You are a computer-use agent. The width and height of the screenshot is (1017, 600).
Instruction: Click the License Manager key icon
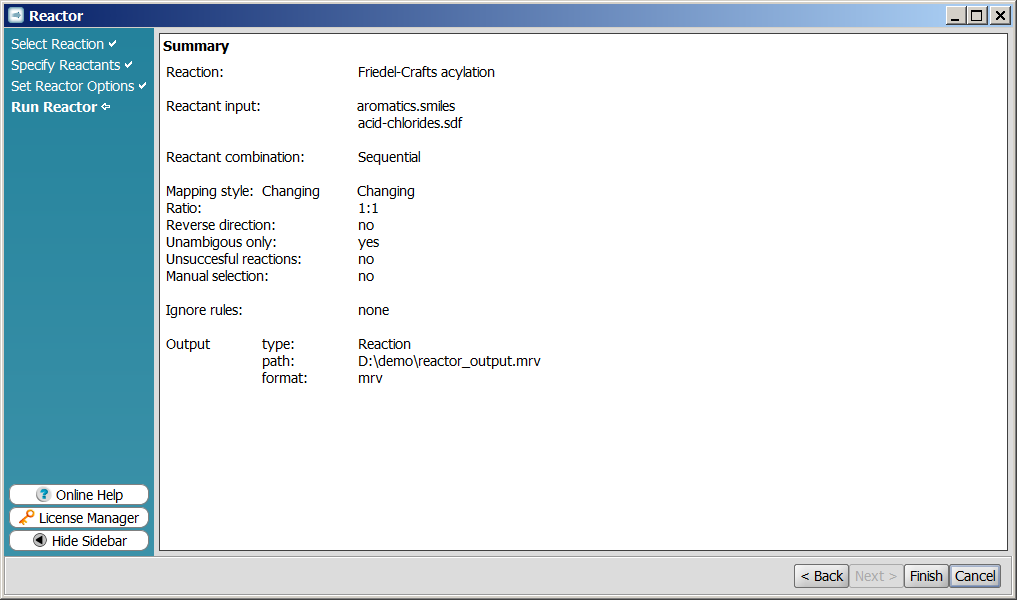pyautogui.click(x=27, y=518)
